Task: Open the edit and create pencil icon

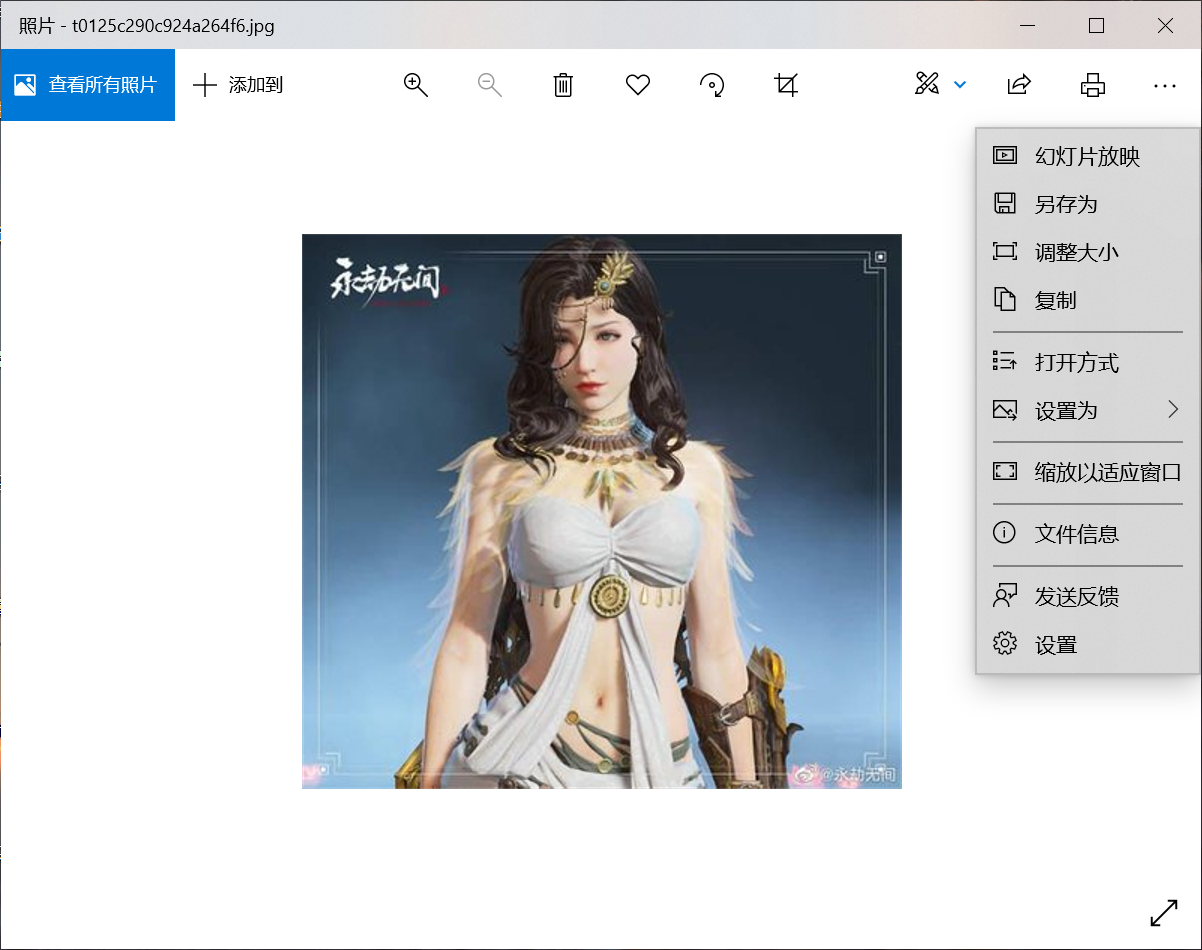Action: (927, 85)
